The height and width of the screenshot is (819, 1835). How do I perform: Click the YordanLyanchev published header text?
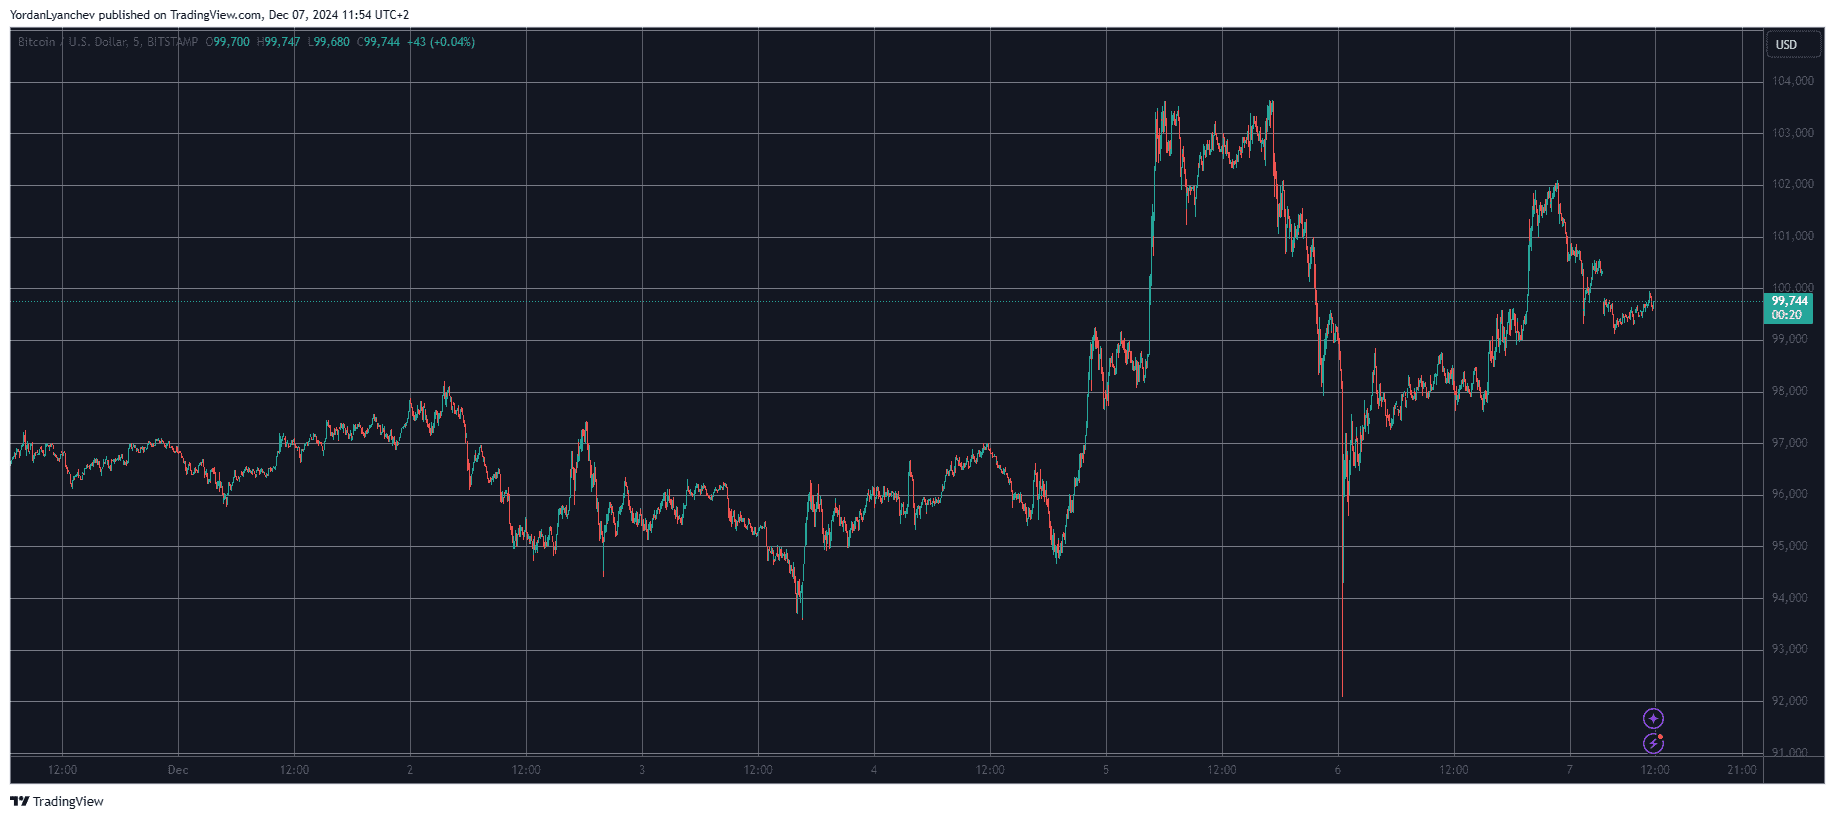(x=209, y=15)
